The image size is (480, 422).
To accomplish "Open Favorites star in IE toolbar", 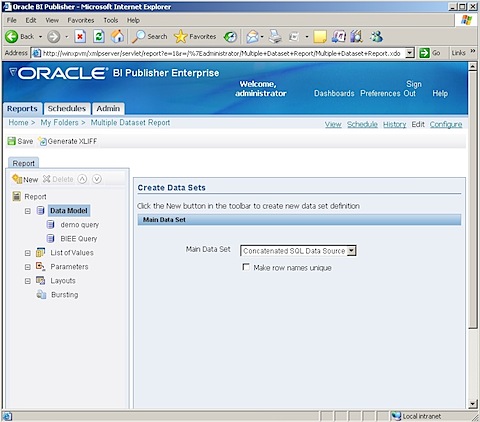I will 180,36.
